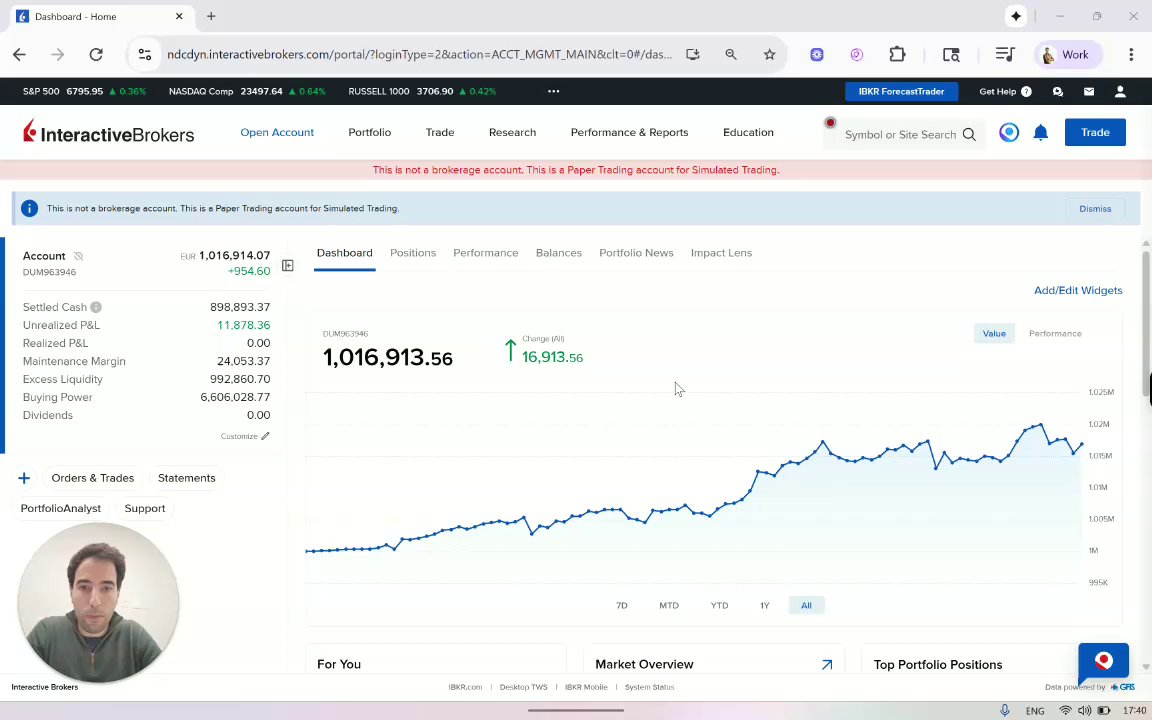Open Performance & Reports menu
The height and width of the screenshot is (720, 1152).
point(630,132)
